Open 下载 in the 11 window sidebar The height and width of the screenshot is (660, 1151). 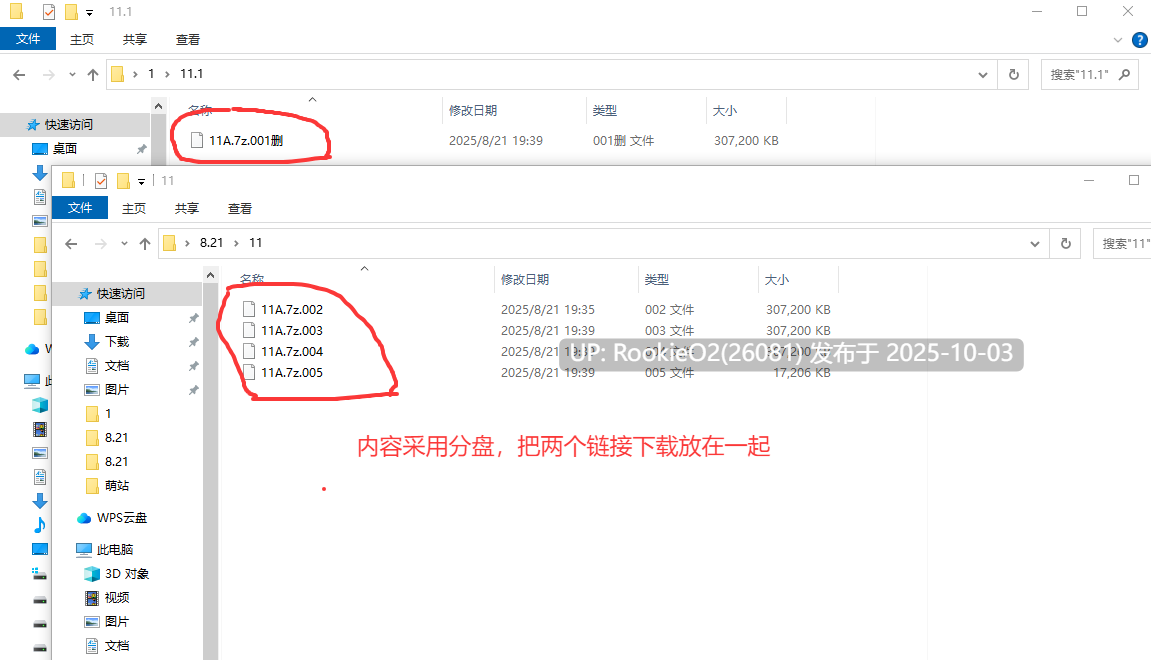(117, 341)
